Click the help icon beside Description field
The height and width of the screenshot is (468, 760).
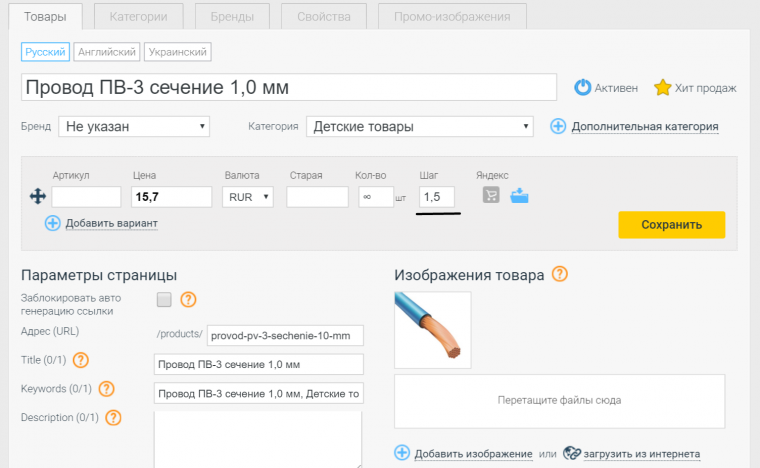point(113,417)
